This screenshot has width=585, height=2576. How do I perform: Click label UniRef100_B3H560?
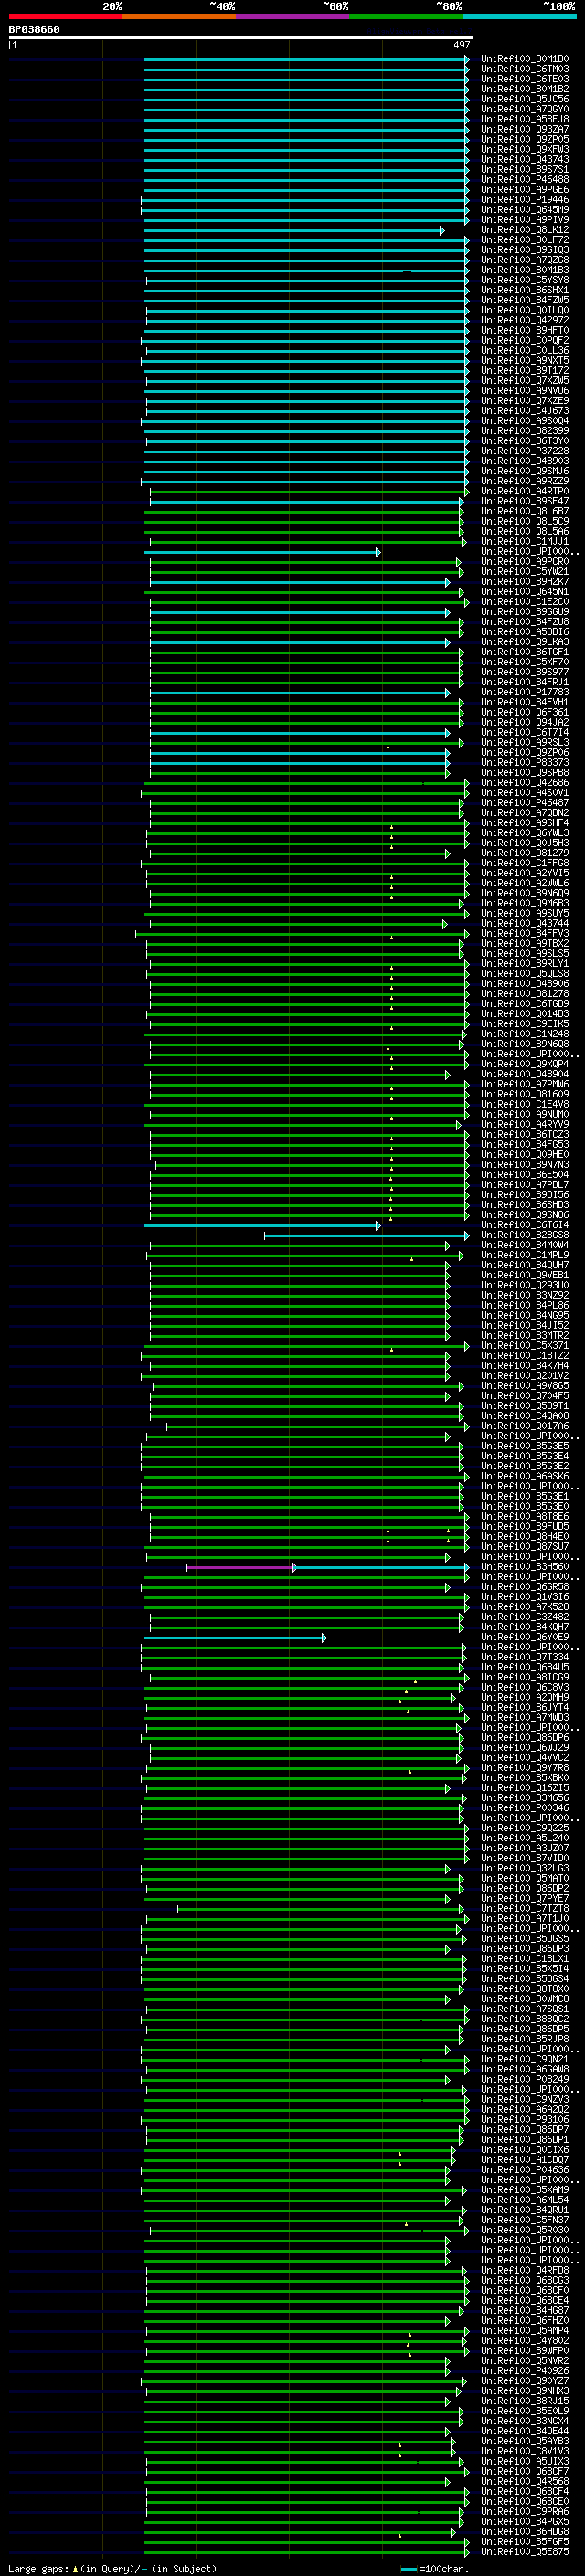pyautogui.click(x=524, y=1567)
